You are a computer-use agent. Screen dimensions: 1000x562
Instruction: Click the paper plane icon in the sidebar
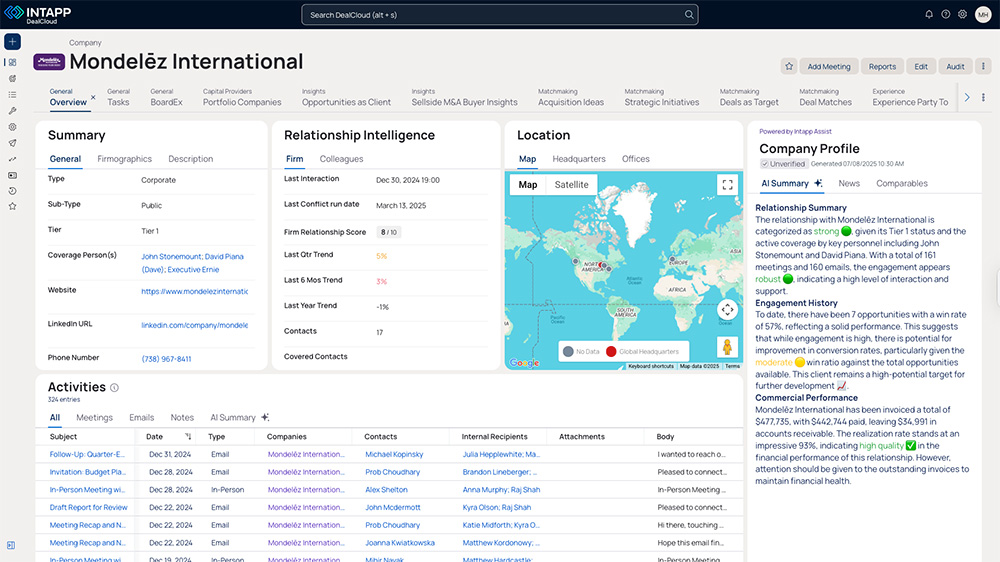[x=12, y=143]
